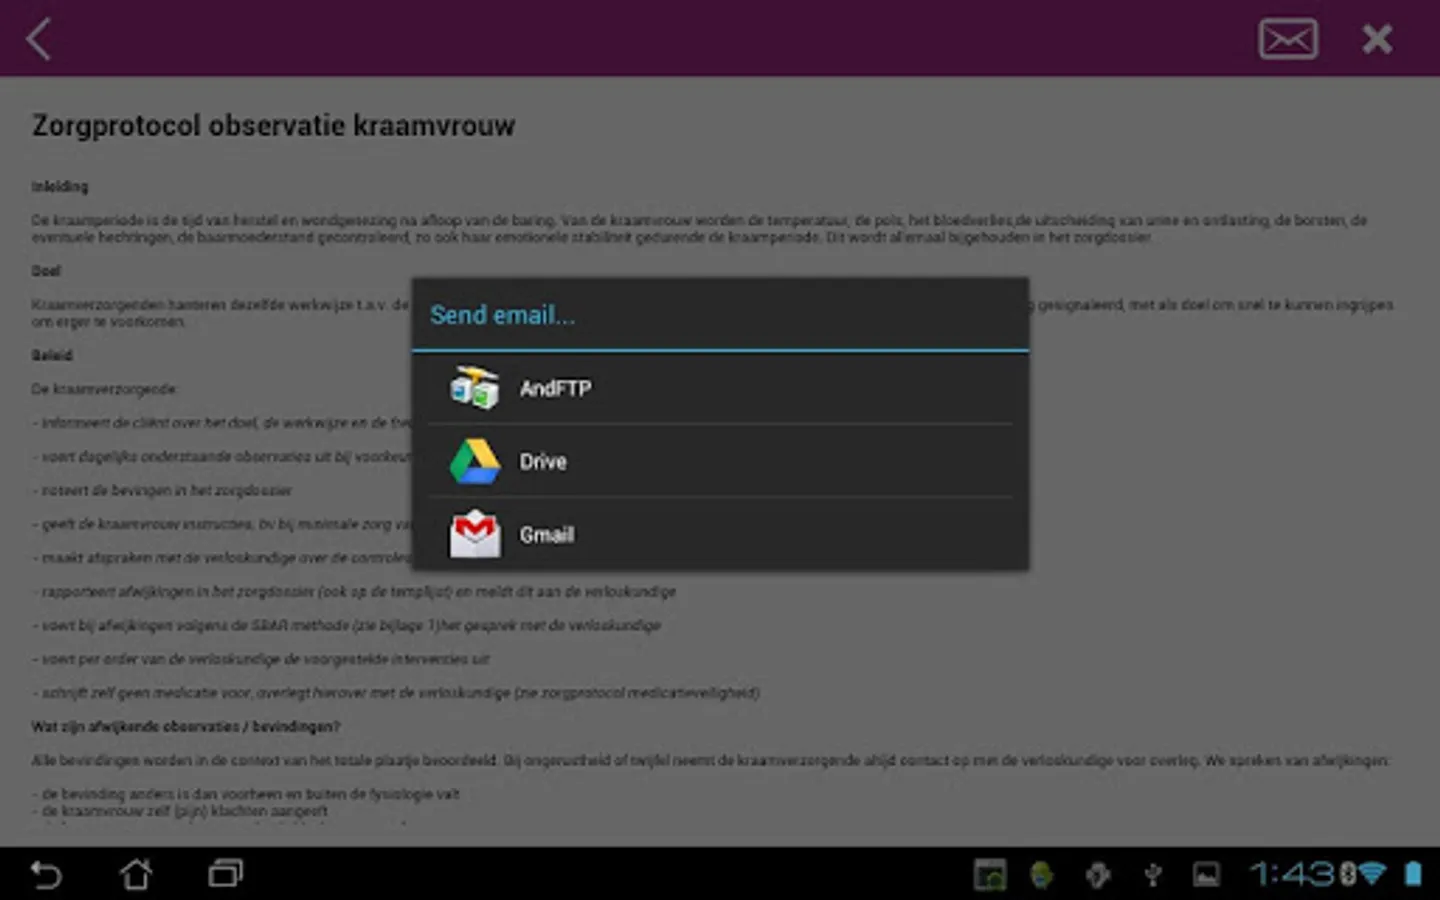
Task: Tap the Android debug notification icon
Action: pos(1098,875)
